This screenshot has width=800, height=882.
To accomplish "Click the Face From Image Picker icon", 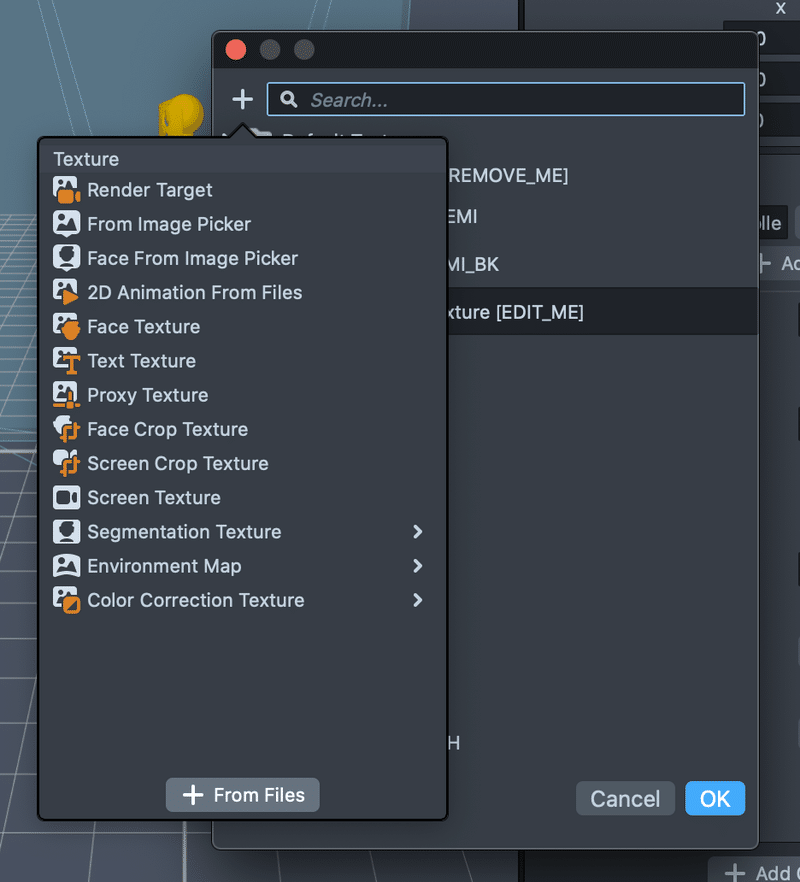I will coord(66,258).
